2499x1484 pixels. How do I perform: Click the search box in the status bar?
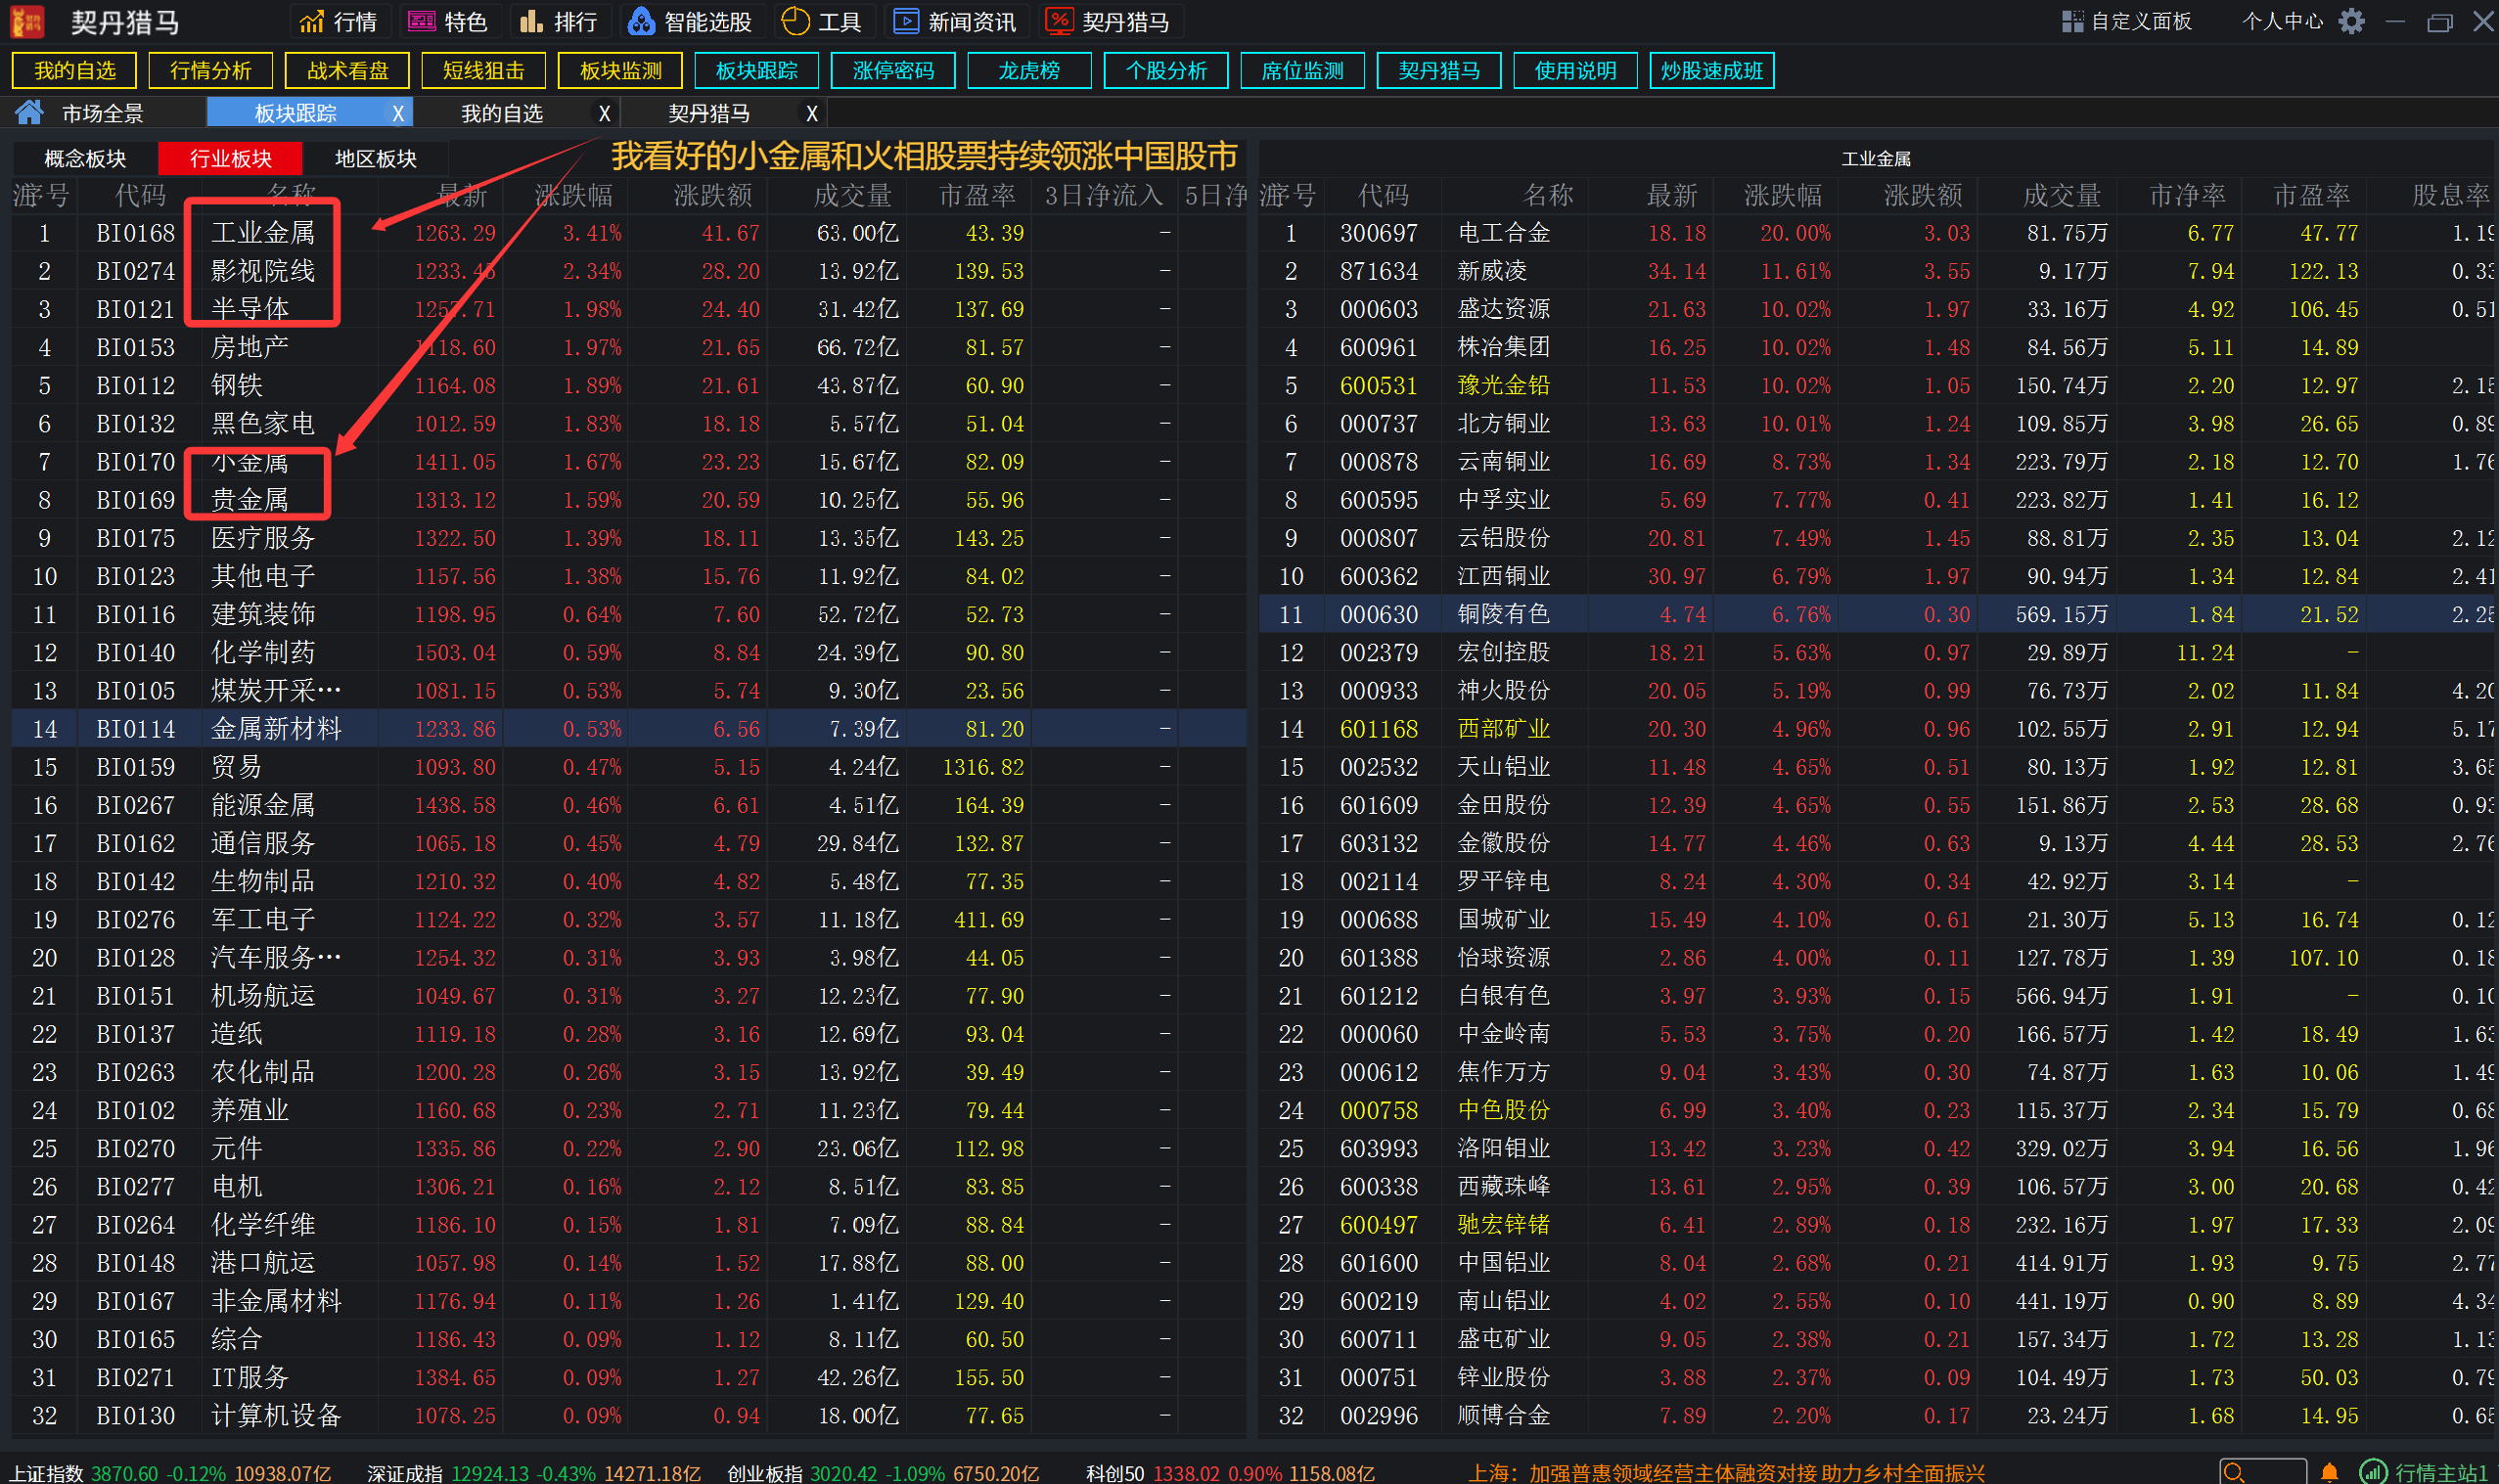(2265, 1472)
